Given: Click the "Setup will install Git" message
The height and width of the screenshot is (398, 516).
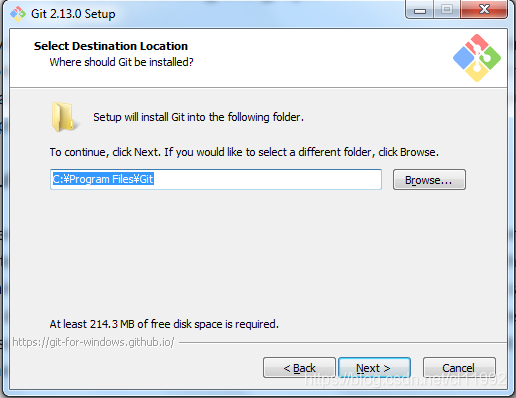Looking at the screenshot, I should [198, 117].
